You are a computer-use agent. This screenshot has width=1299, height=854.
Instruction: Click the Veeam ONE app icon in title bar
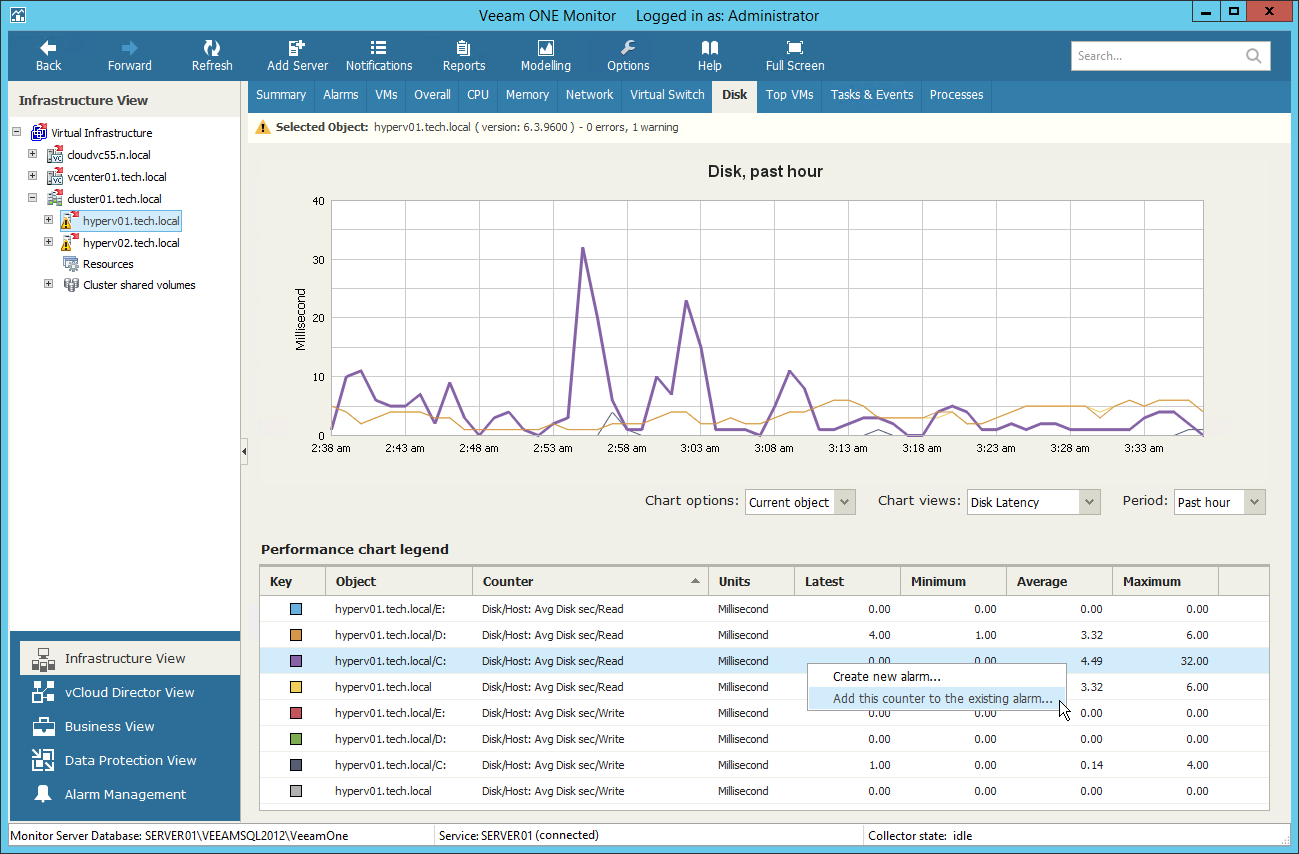tap(18, 15)
